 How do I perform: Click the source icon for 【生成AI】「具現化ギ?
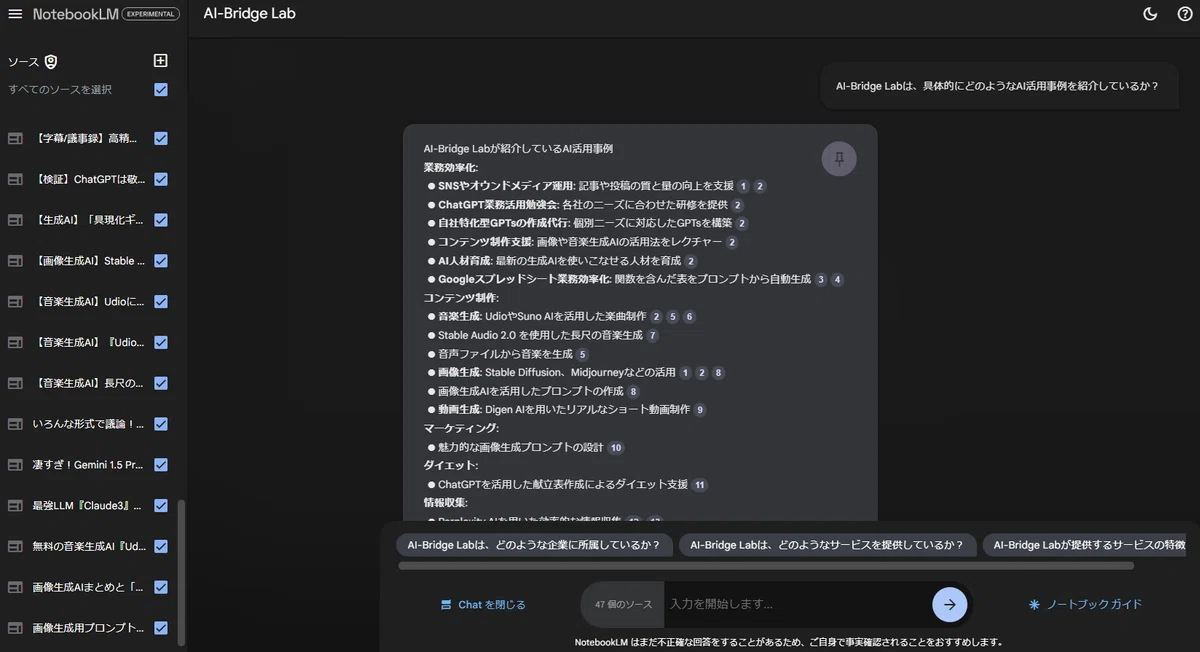coord(15,220)
